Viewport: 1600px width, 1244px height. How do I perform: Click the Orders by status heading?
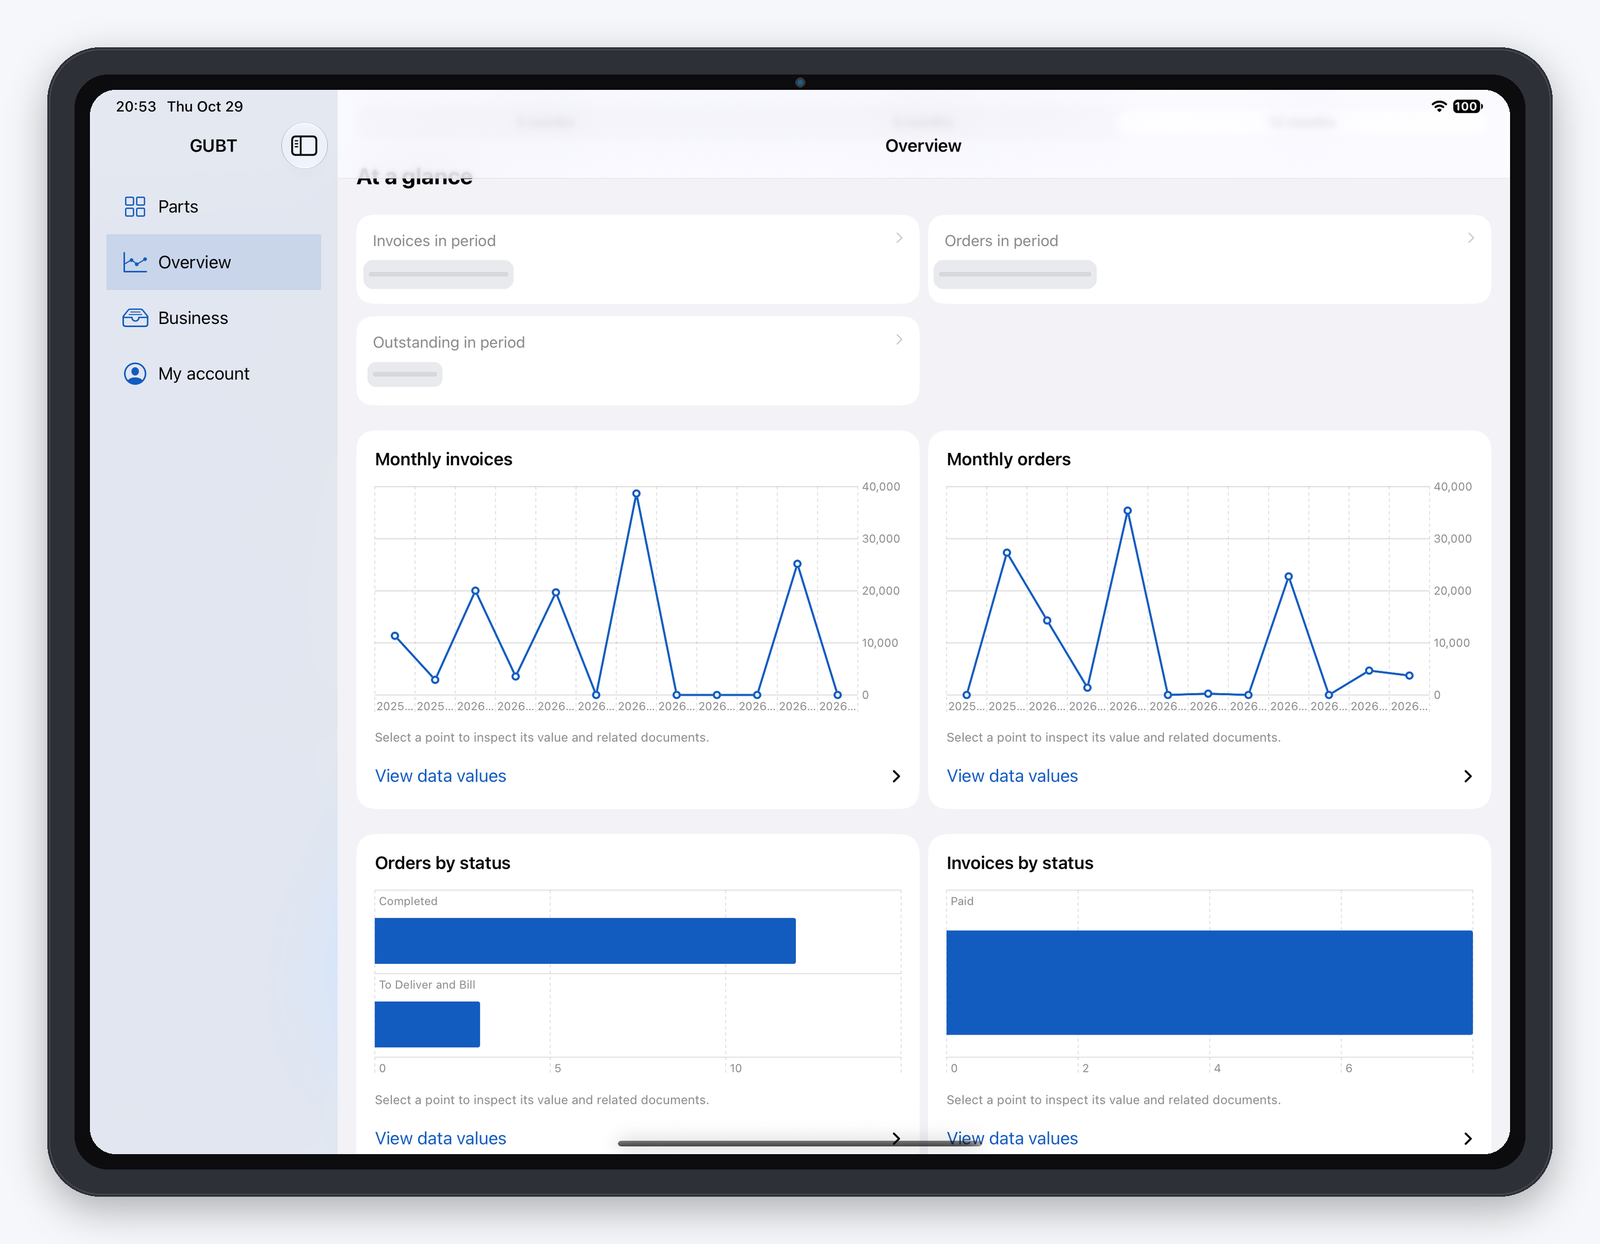[443, 863]
